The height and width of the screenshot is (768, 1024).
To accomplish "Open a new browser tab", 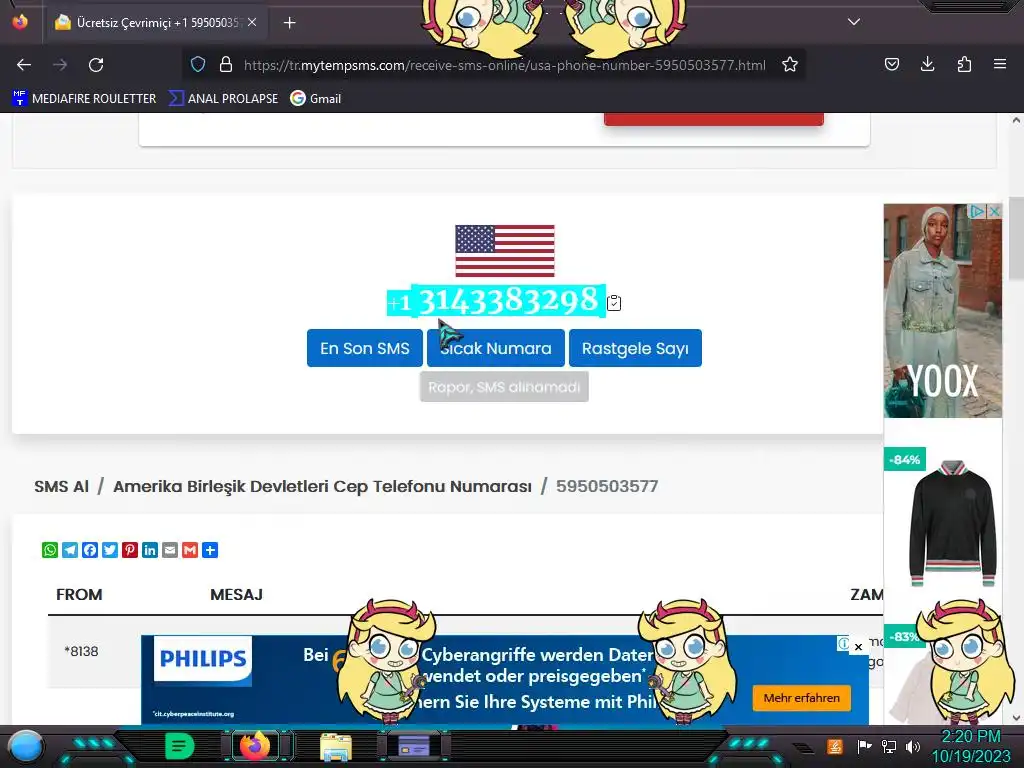I will coord(289,23).
